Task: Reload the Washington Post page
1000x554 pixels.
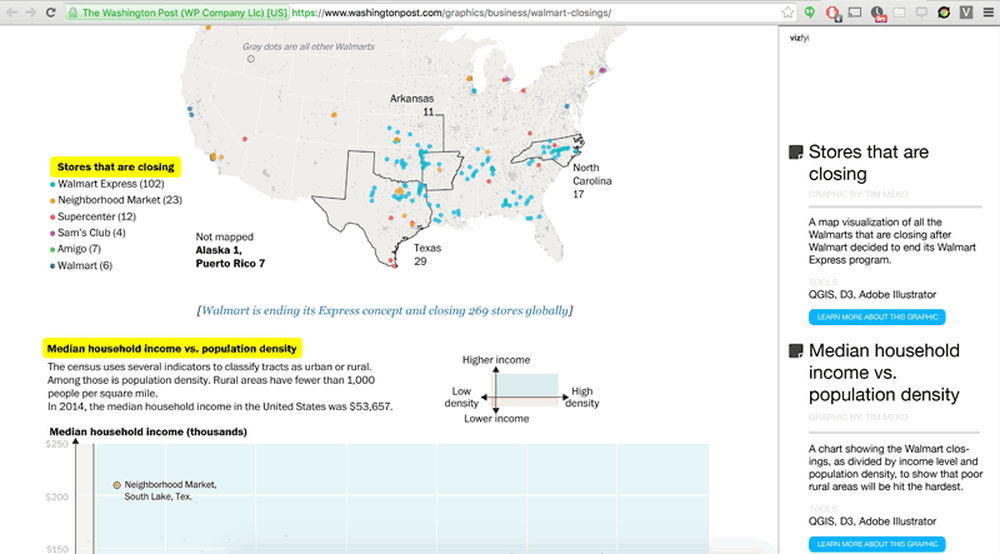Action: (50, 13)
